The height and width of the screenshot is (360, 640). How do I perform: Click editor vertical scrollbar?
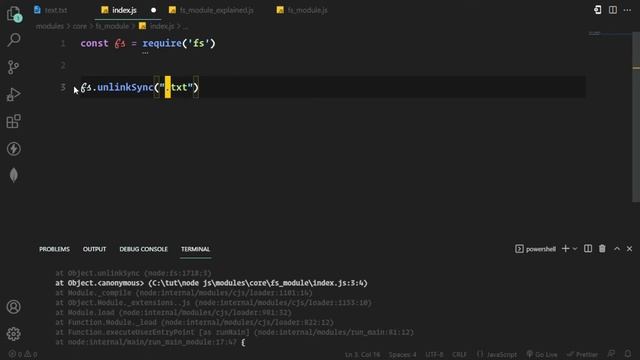(636, 118)
